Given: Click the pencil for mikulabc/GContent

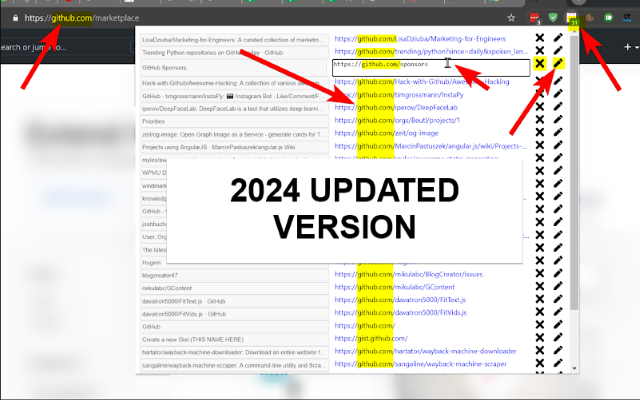Looking at the screenshot, I should click(558, 287).
